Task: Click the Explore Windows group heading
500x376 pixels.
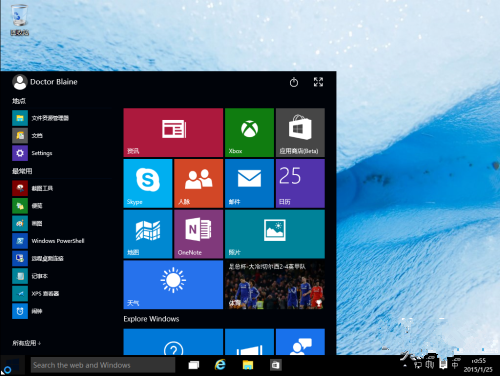Action: [151, 319]
